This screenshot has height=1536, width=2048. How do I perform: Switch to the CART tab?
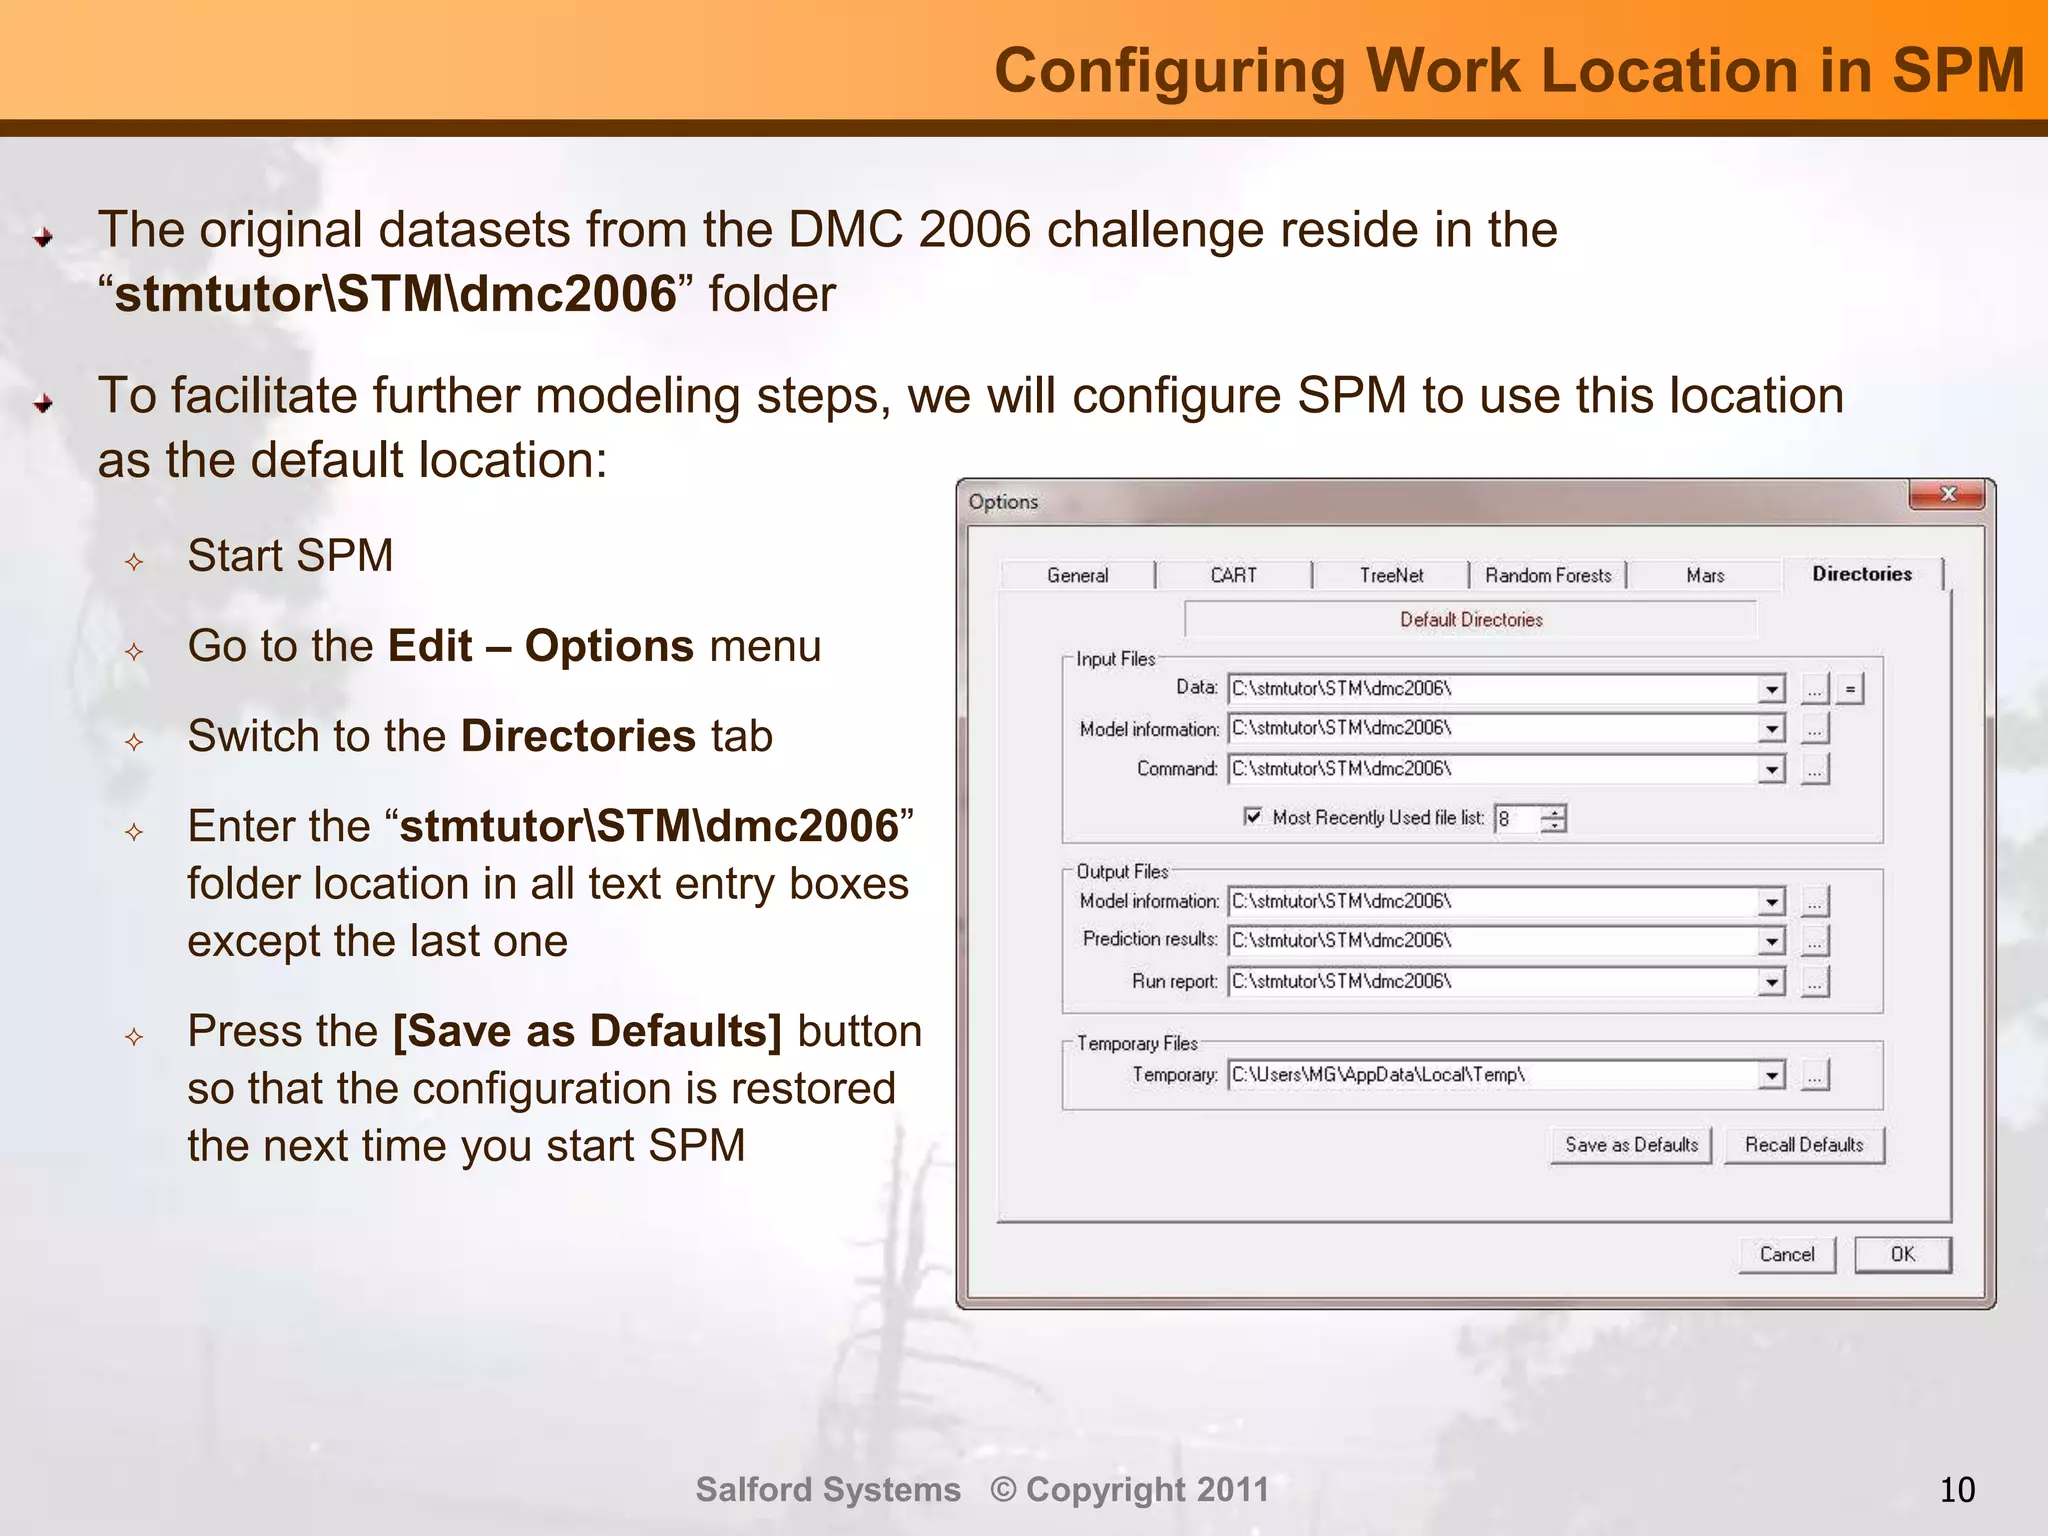click(1233, 575)
